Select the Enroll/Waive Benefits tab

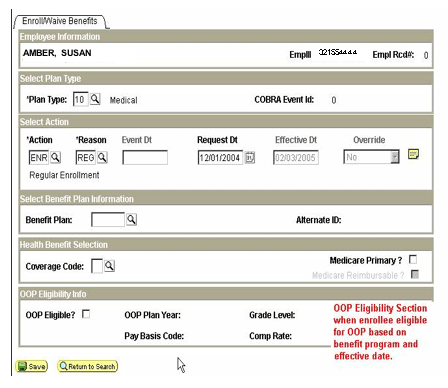[x=60, y=21]
